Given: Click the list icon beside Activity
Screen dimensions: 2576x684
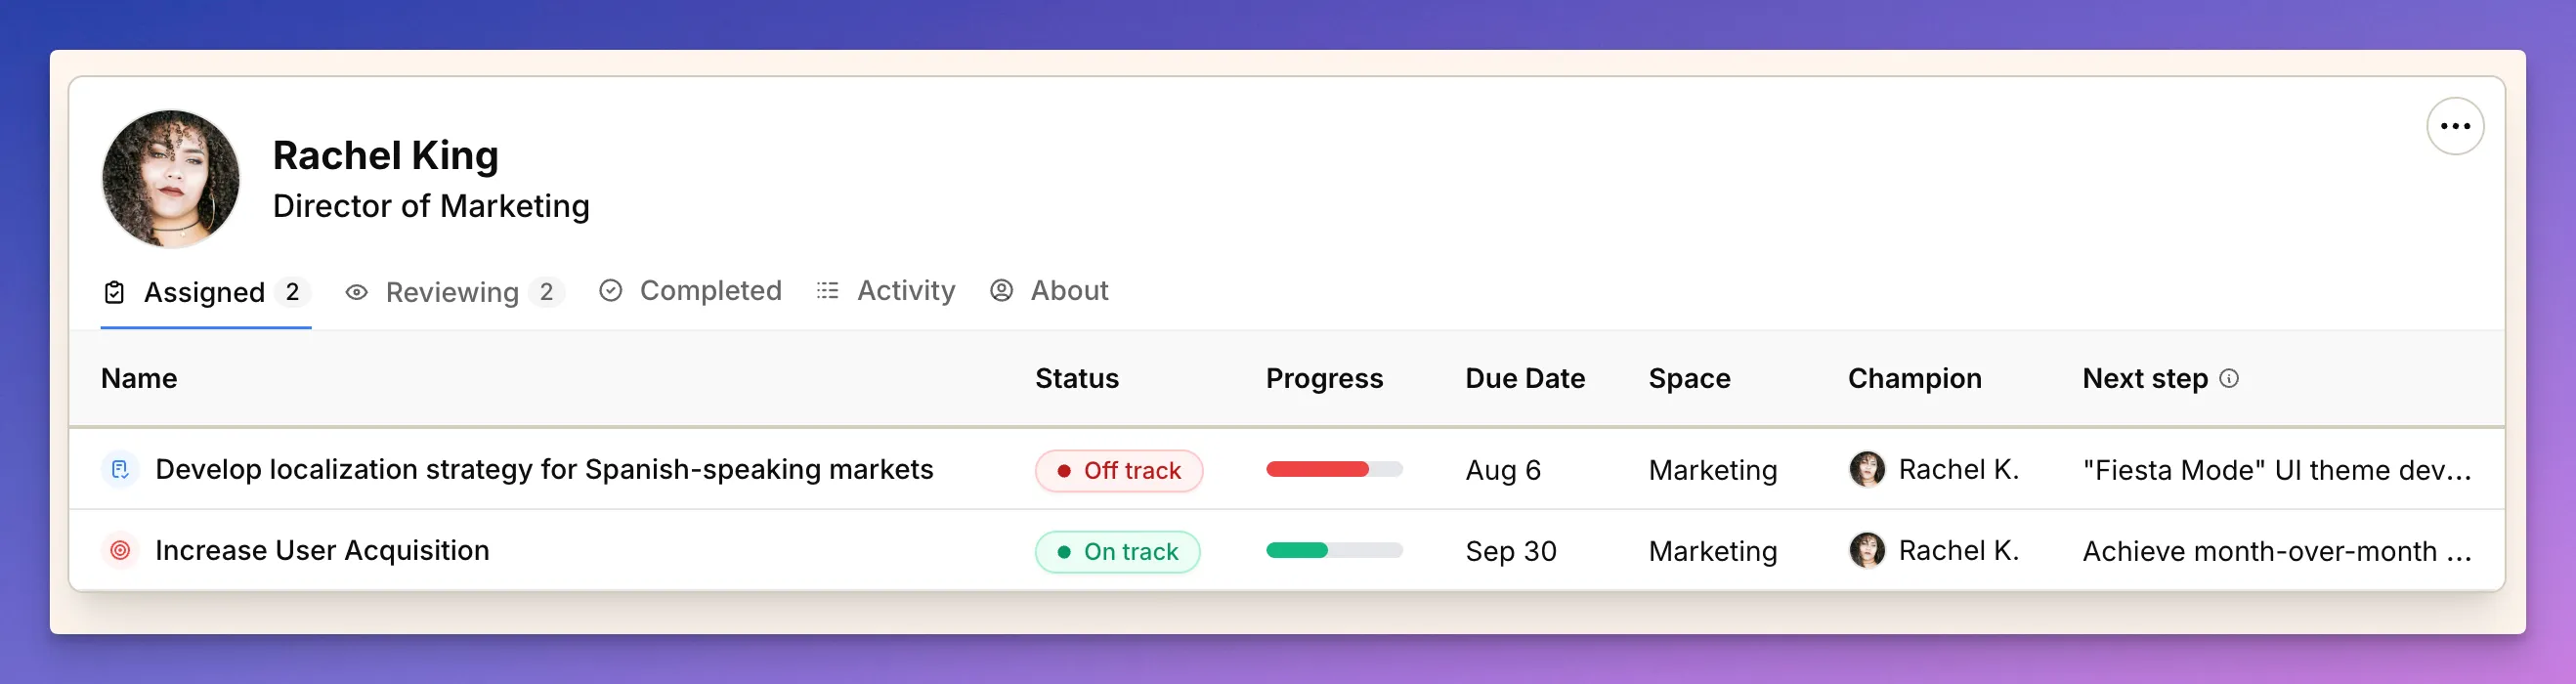Looking at the screenshot, I should click(827, 290).
